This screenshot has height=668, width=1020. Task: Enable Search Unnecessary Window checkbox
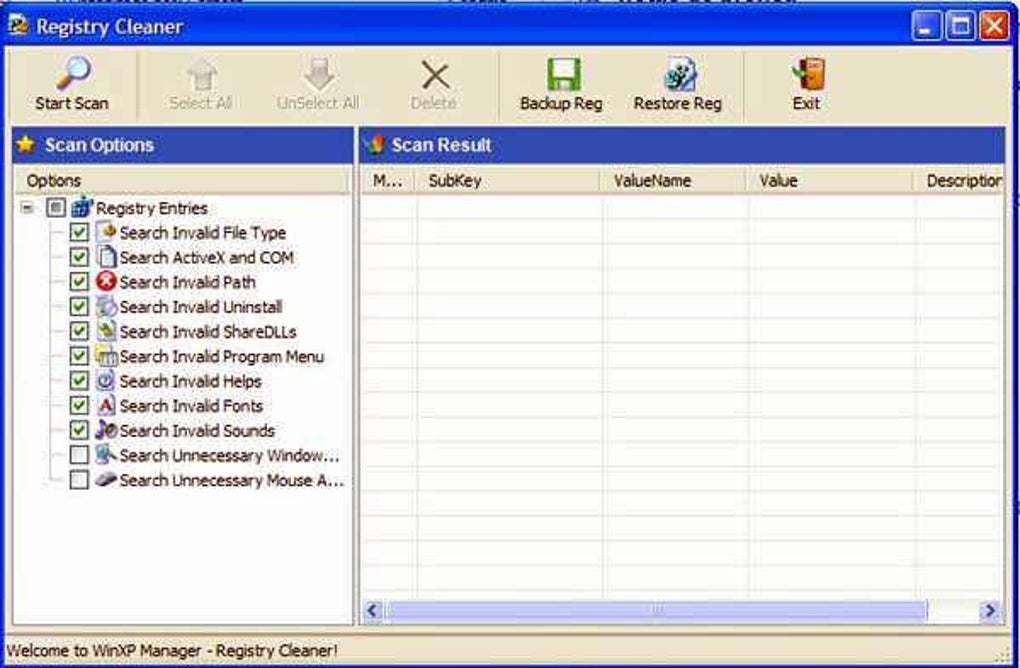[79, 455]
